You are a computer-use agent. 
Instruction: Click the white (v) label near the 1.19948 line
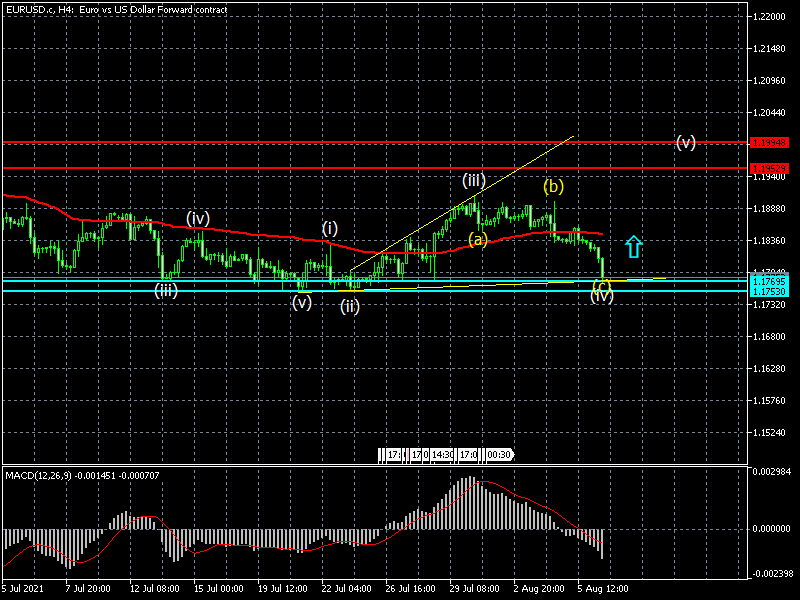click(685, 142)
